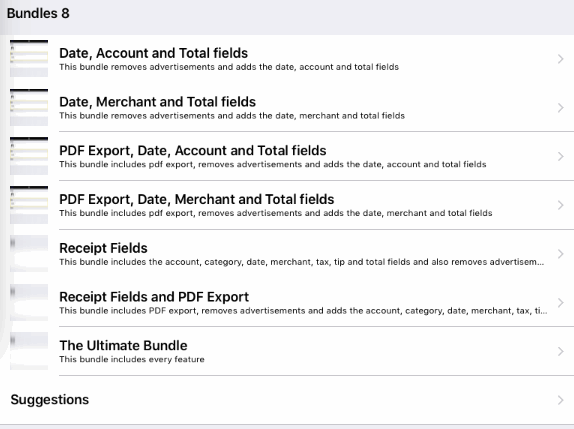Tap The Ultimate Bundle chevron arrow

pos(560,351)
